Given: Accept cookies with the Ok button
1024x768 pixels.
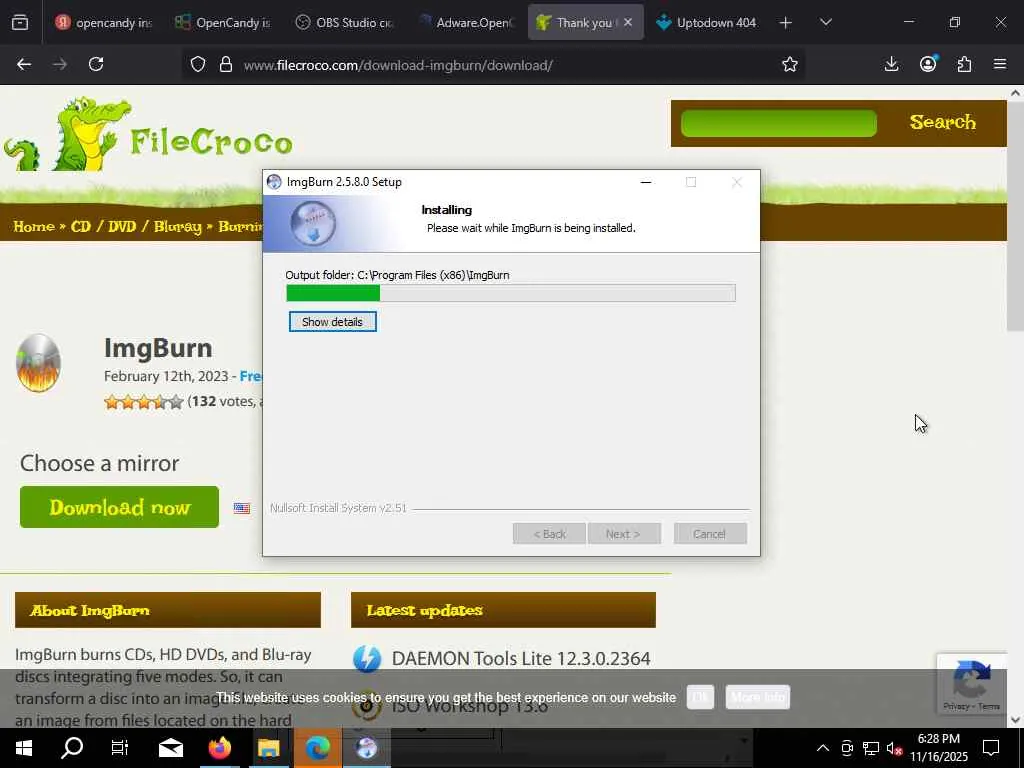Looking at the screenshot, I should coord(700,697).
